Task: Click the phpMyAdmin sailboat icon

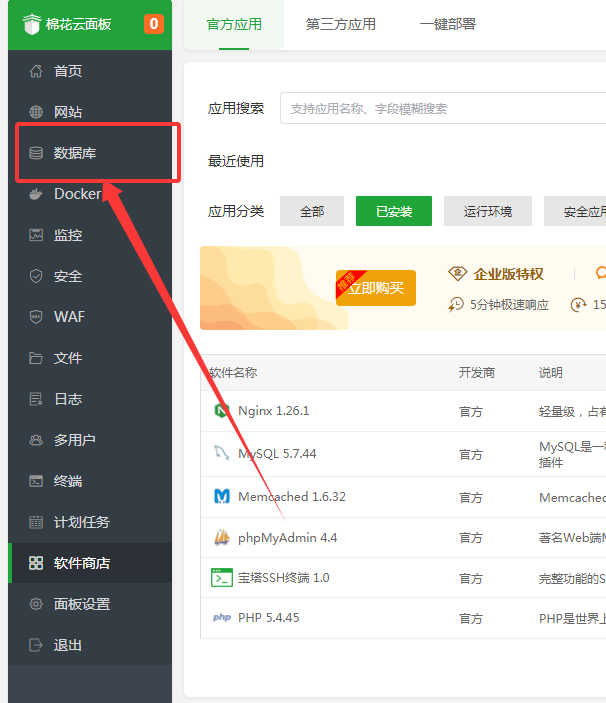Action: tap(221, 537)
